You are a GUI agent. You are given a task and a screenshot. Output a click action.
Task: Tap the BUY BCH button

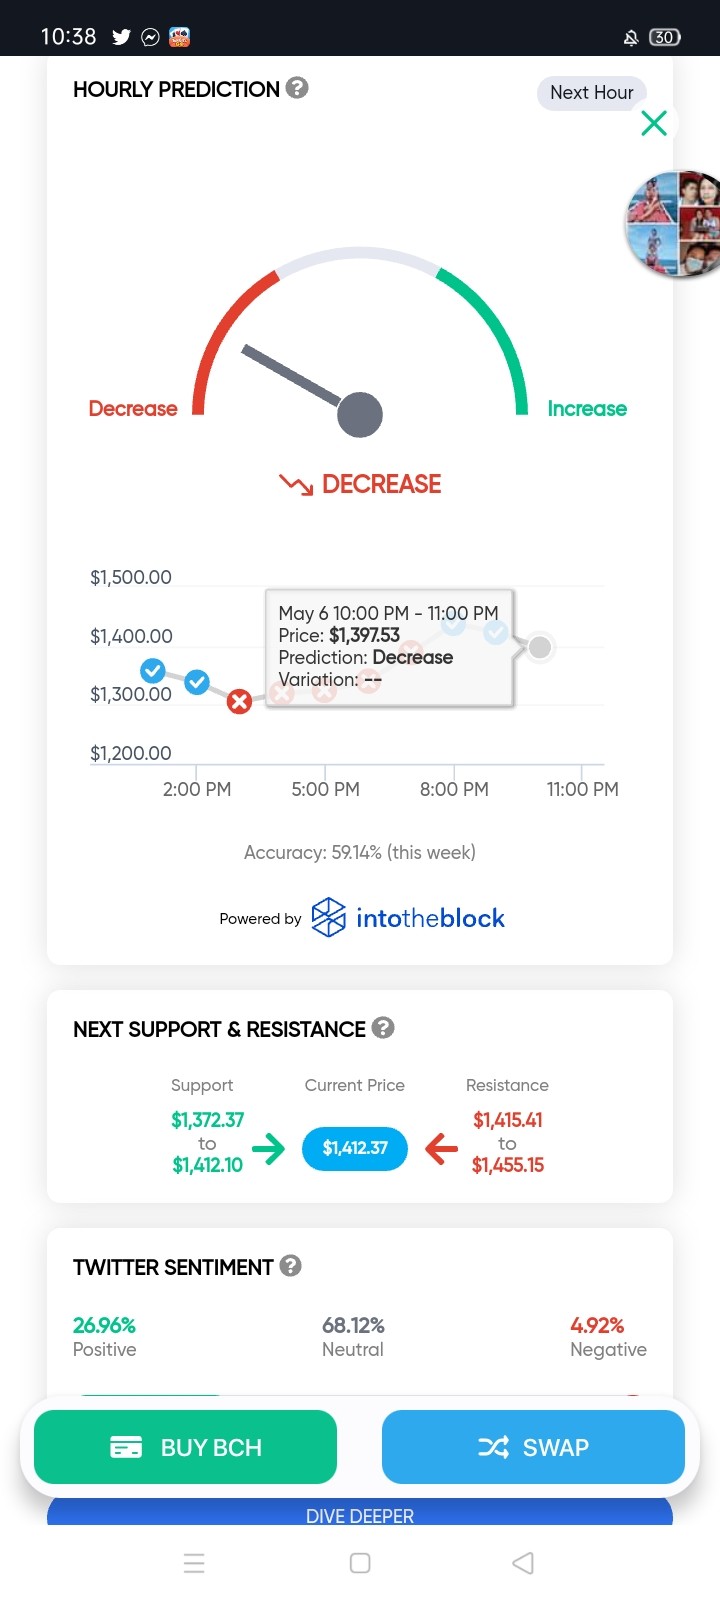[185, 1447]
